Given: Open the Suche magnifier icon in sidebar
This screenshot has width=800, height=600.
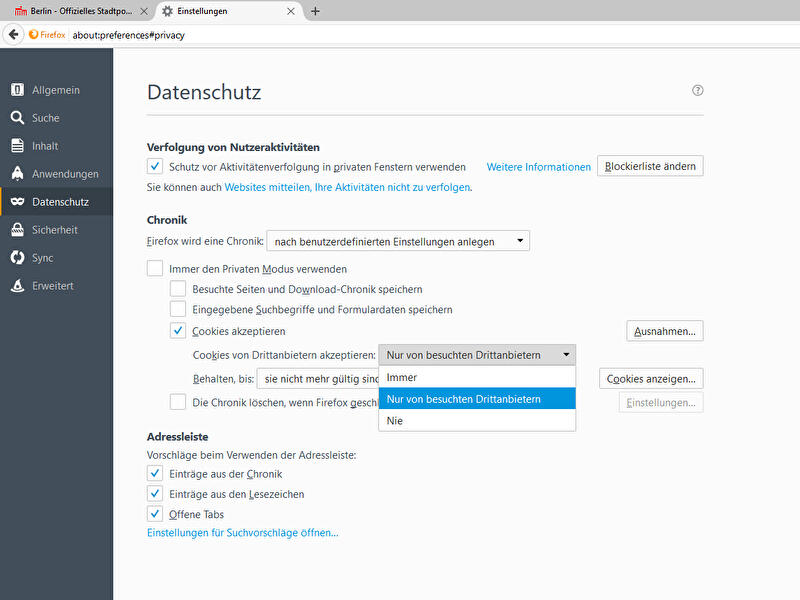Looking at the screenshot, I should click(17, 118).
